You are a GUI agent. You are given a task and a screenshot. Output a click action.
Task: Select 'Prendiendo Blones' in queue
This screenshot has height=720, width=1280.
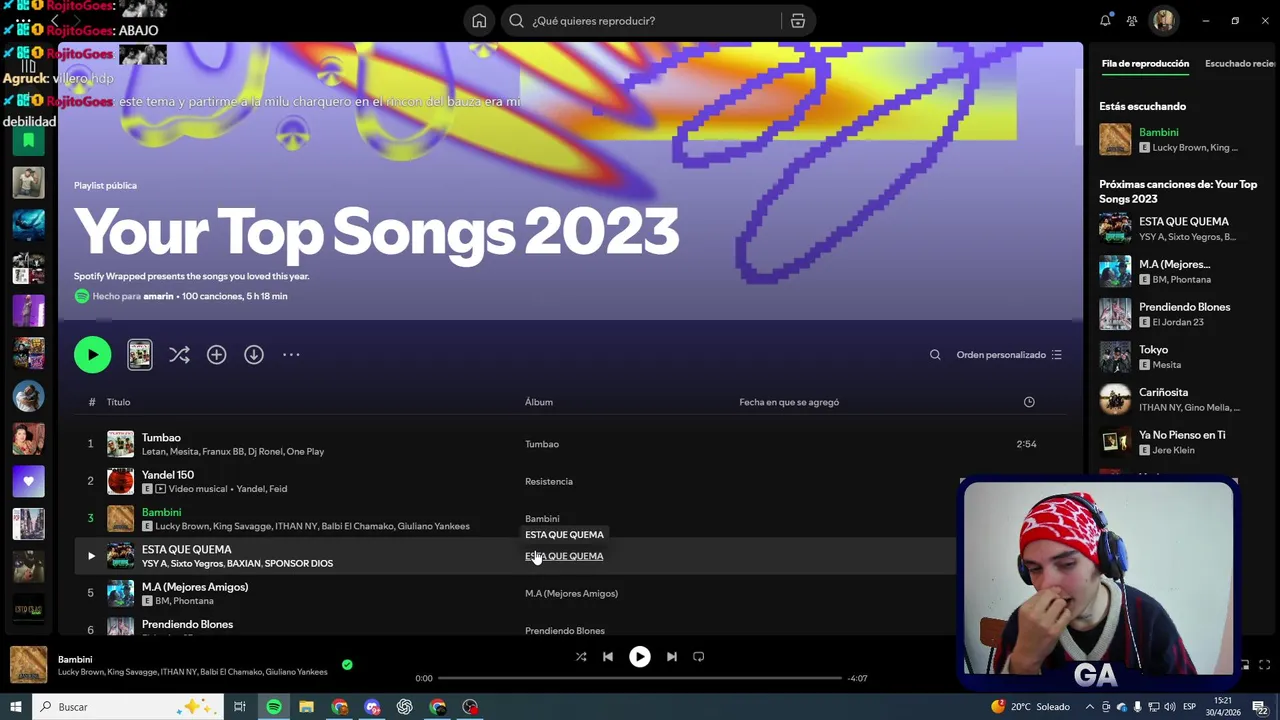pyautogui.click(x=1184, y=307)
